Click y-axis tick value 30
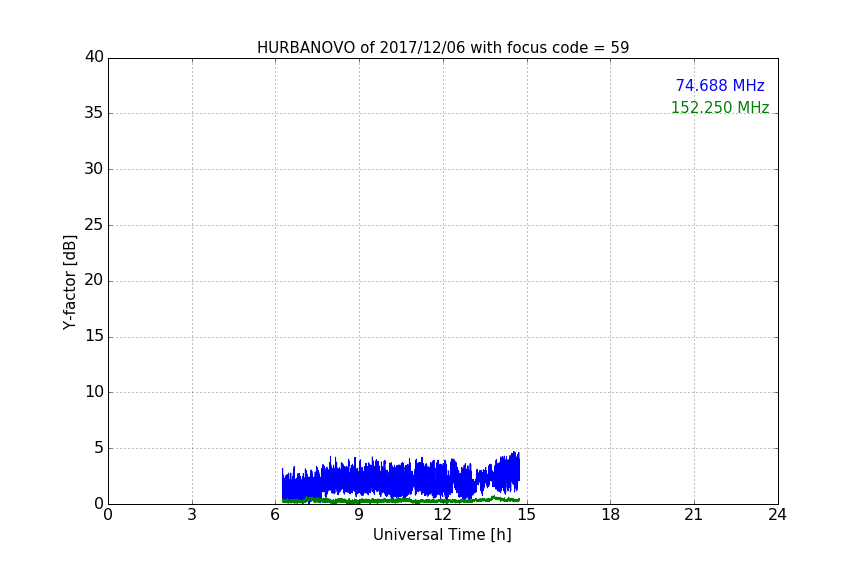Screen dimensions: 864x576 tap(94, 169)
